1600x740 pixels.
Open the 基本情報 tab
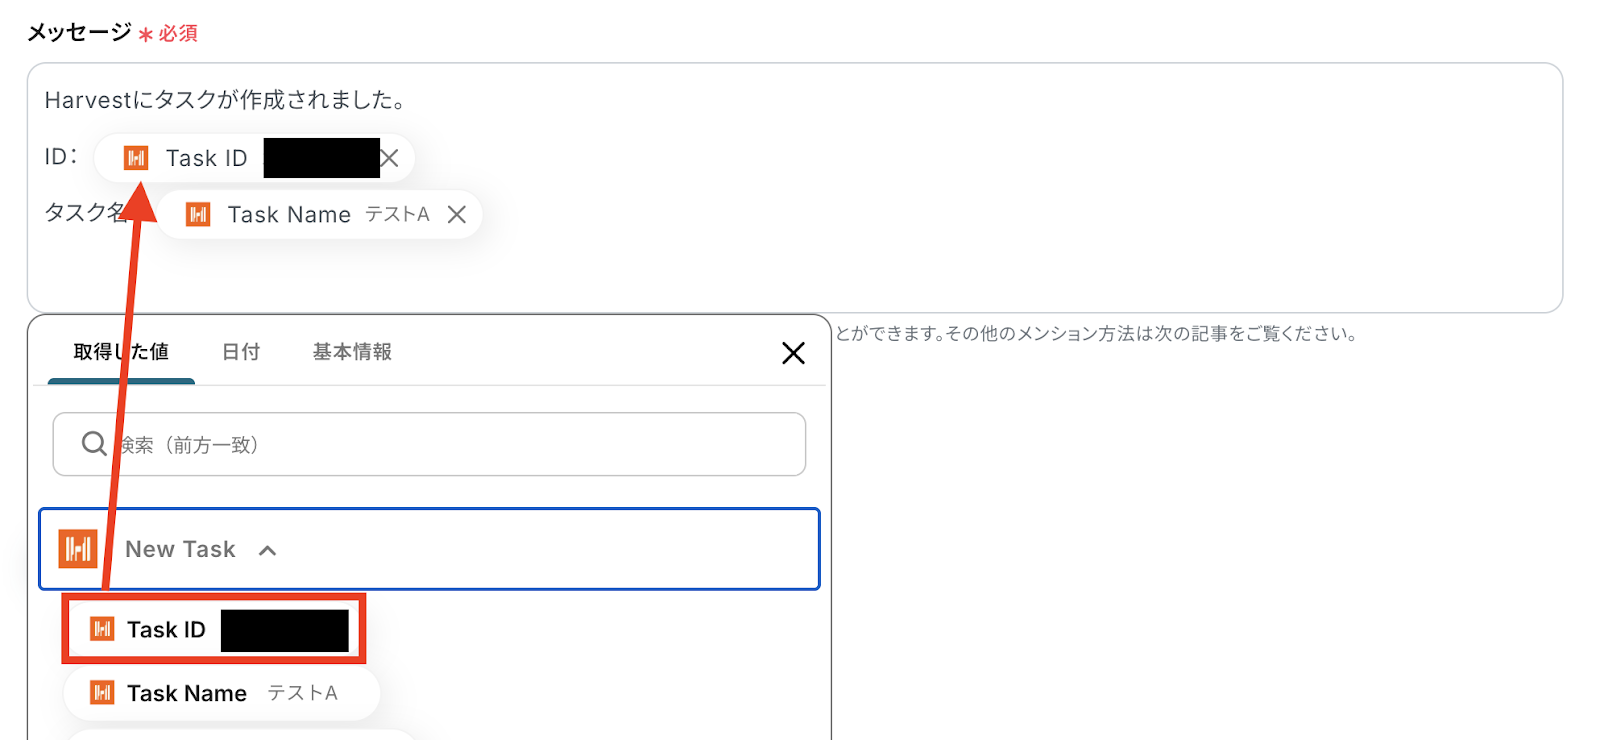pos(352,352)
